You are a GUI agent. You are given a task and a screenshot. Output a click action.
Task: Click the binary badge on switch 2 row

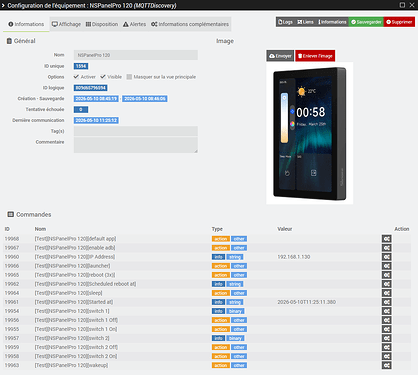[x=235, y=338]
